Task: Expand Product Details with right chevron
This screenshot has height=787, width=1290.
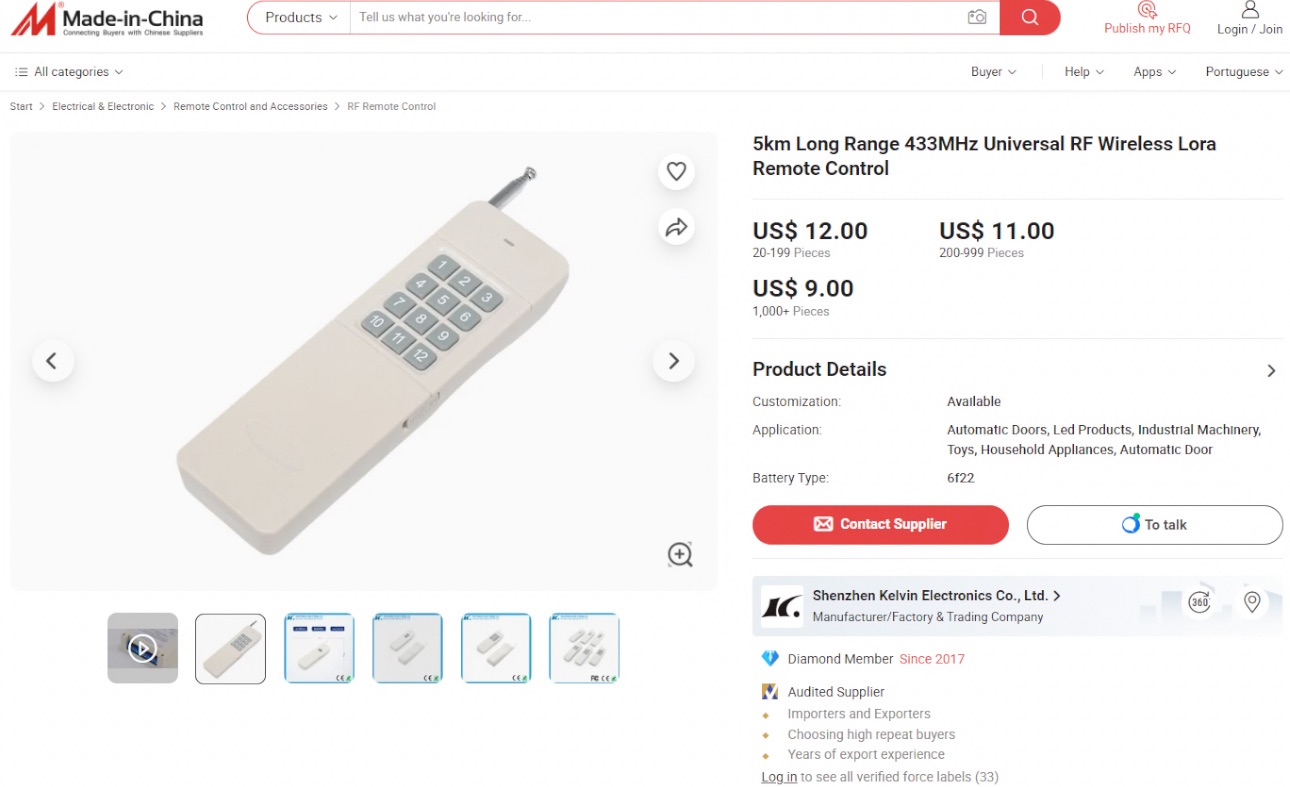Action: point(1271,370)
